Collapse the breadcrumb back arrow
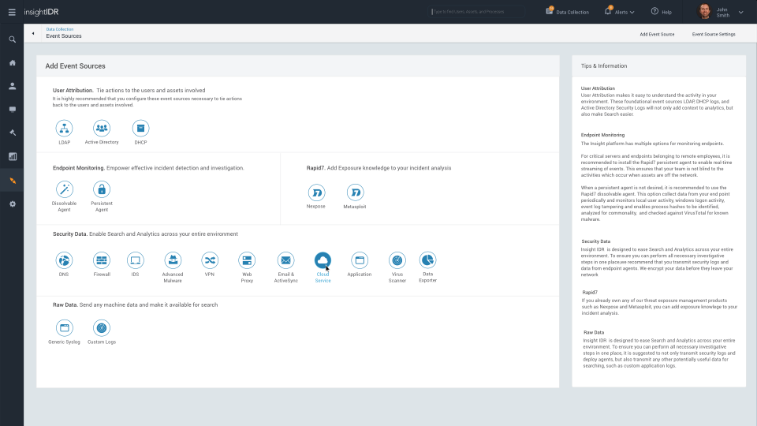This screenshot has height=426, width=757. pyautogui.click(x=33, y=33)
